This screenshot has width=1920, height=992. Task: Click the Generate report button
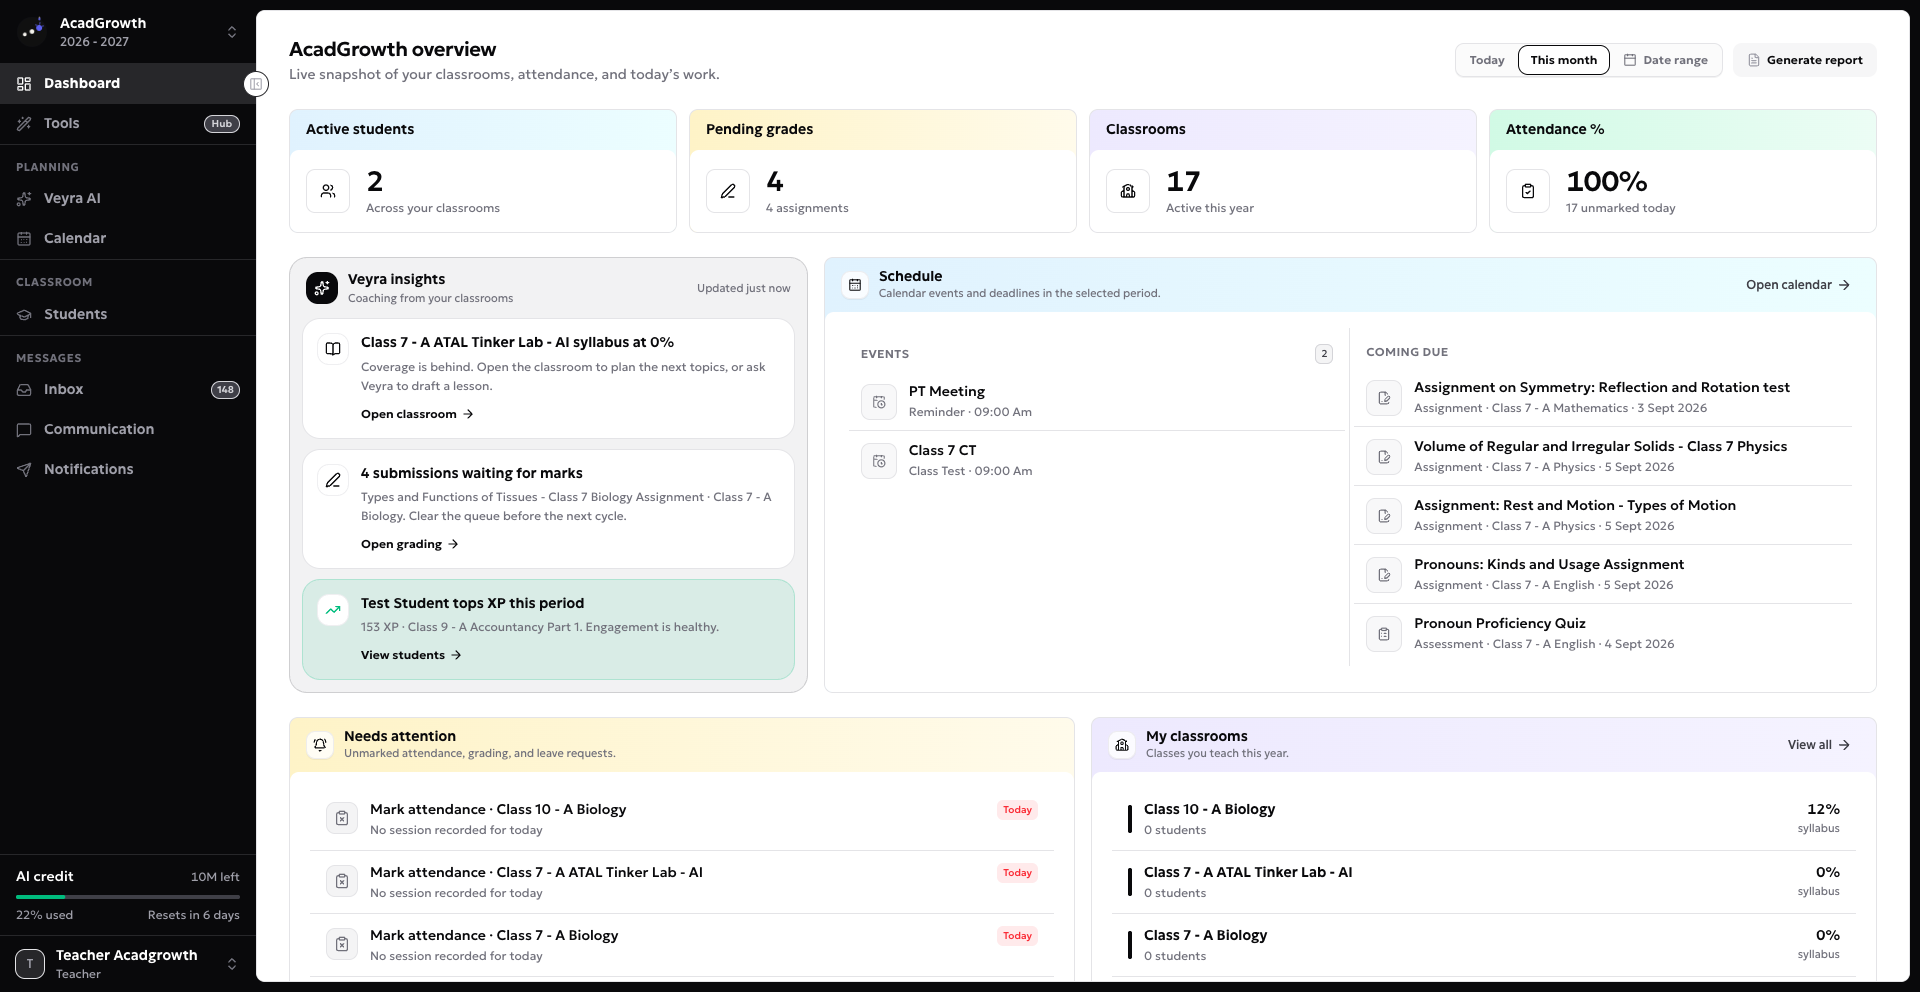1805,60
